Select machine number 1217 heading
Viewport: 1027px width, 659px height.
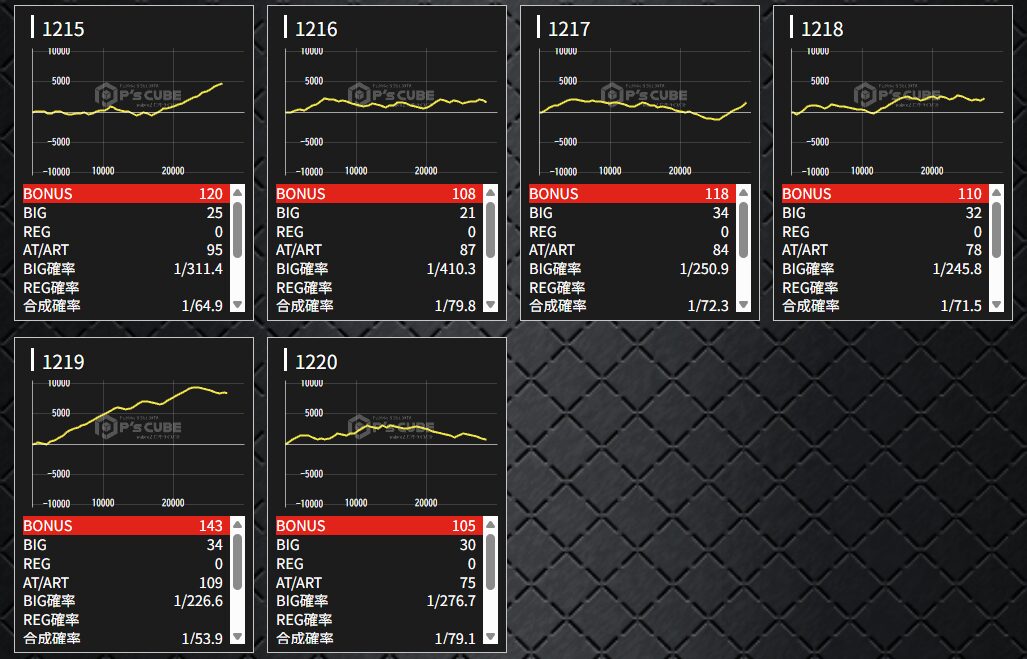click(569, 29)
